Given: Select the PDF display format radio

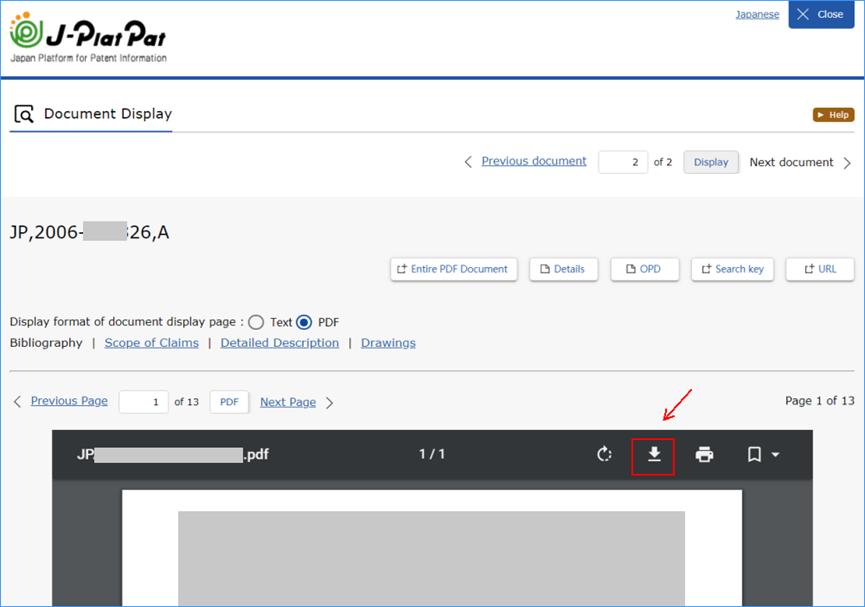Looking at the screenshot, I should (x=304, y=322).
